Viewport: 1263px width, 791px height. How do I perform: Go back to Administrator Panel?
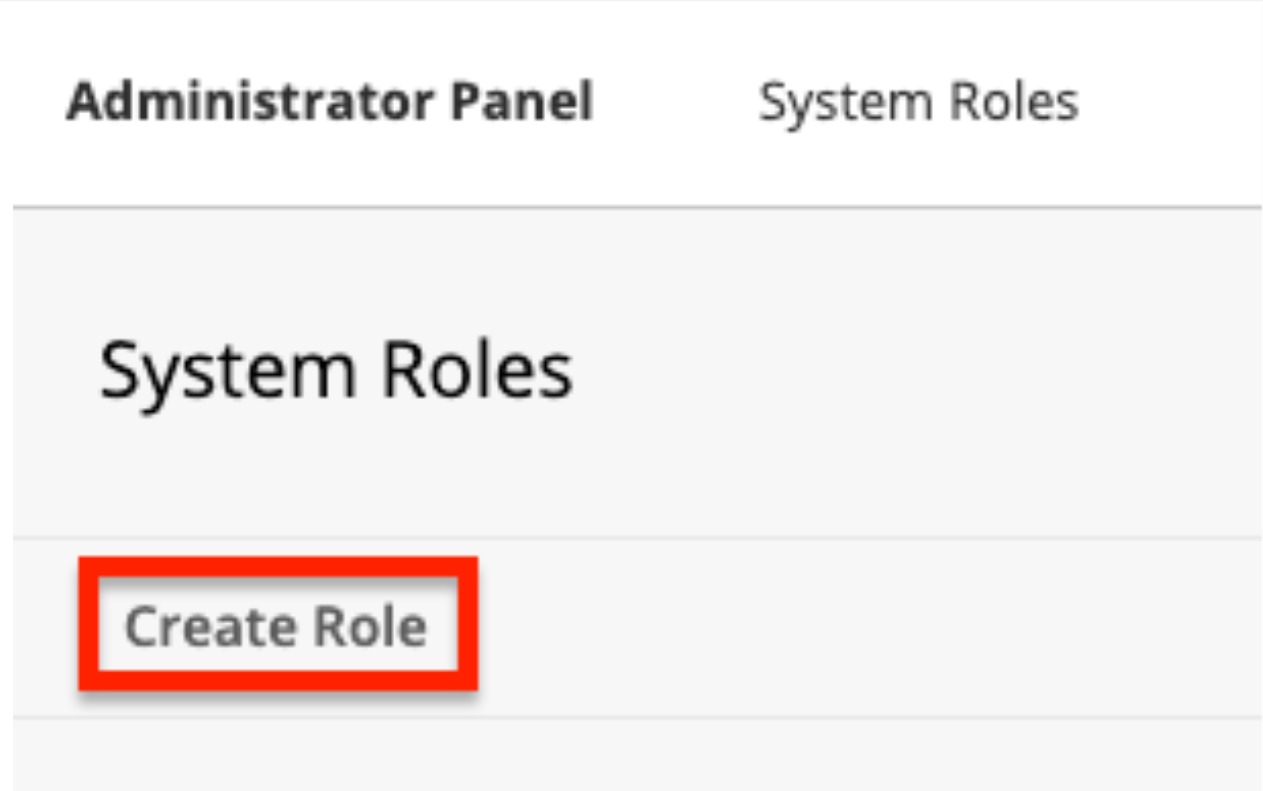point(329,102)
